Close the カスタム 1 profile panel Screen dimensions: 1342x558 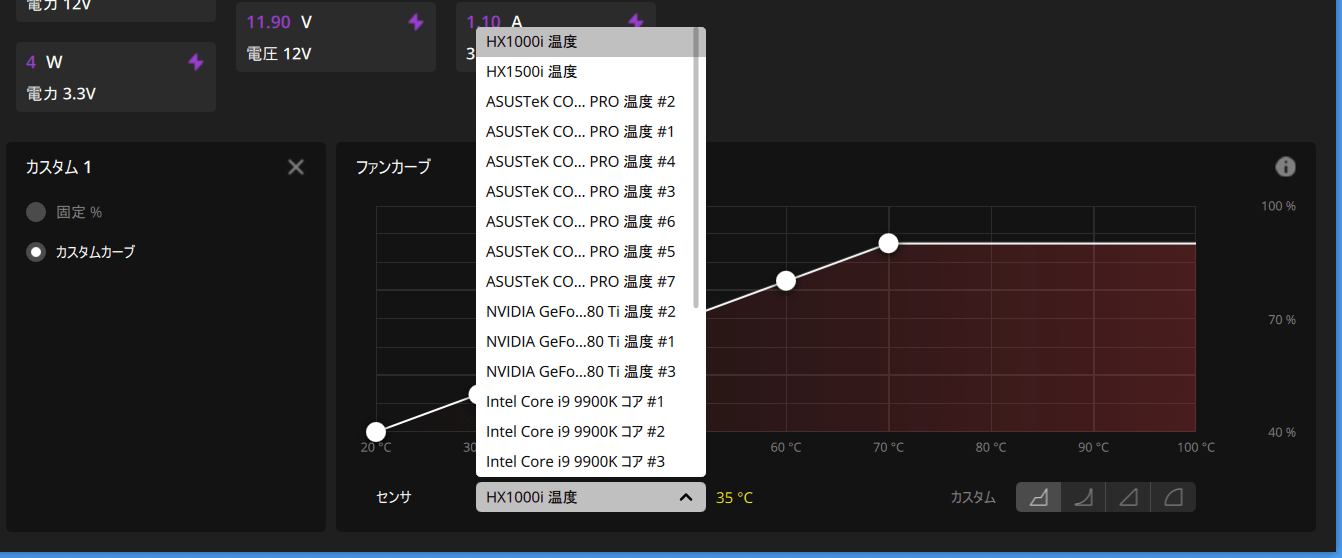pyautogui.click(x=296, y=167)
